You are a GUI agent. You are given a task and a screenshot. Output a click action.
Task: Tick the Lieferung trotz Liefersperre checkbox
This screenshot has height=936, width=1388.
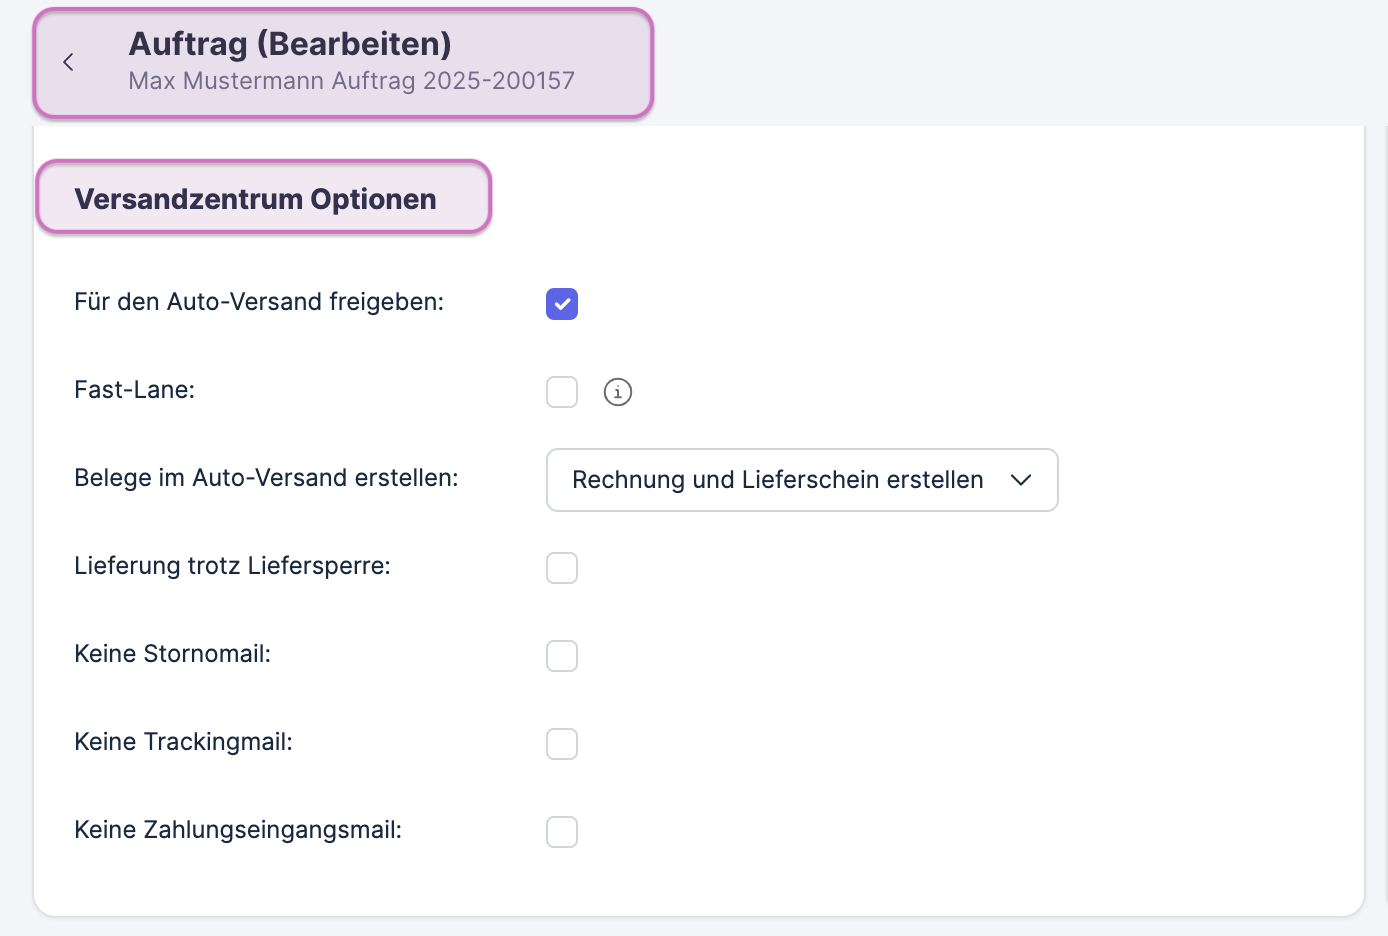click(x=562, y=568)
